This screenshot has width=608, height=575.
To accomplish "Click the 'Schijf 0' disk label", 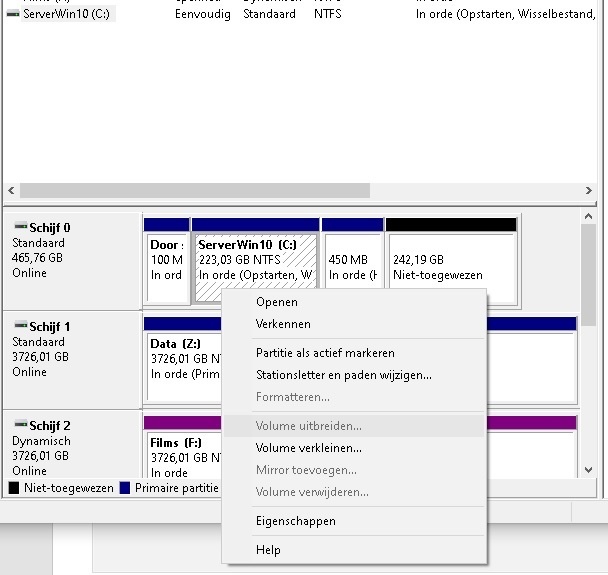I will [x=50, y=228].
